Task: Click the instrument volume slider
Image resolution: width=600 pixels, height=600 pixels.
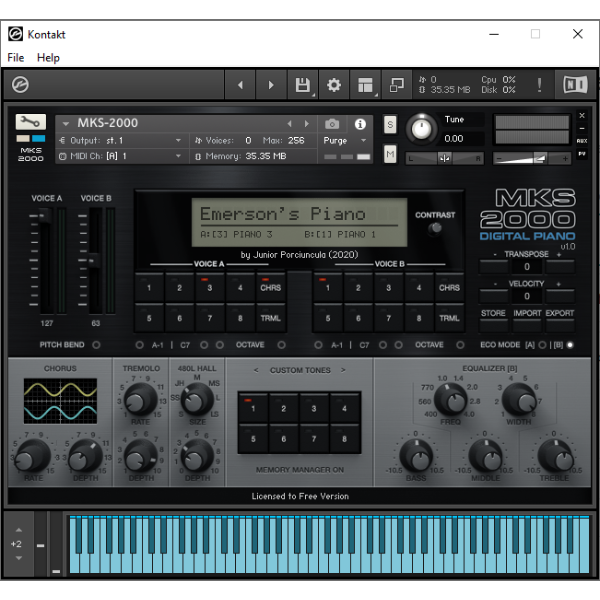Action: click(x=532, y=158)
